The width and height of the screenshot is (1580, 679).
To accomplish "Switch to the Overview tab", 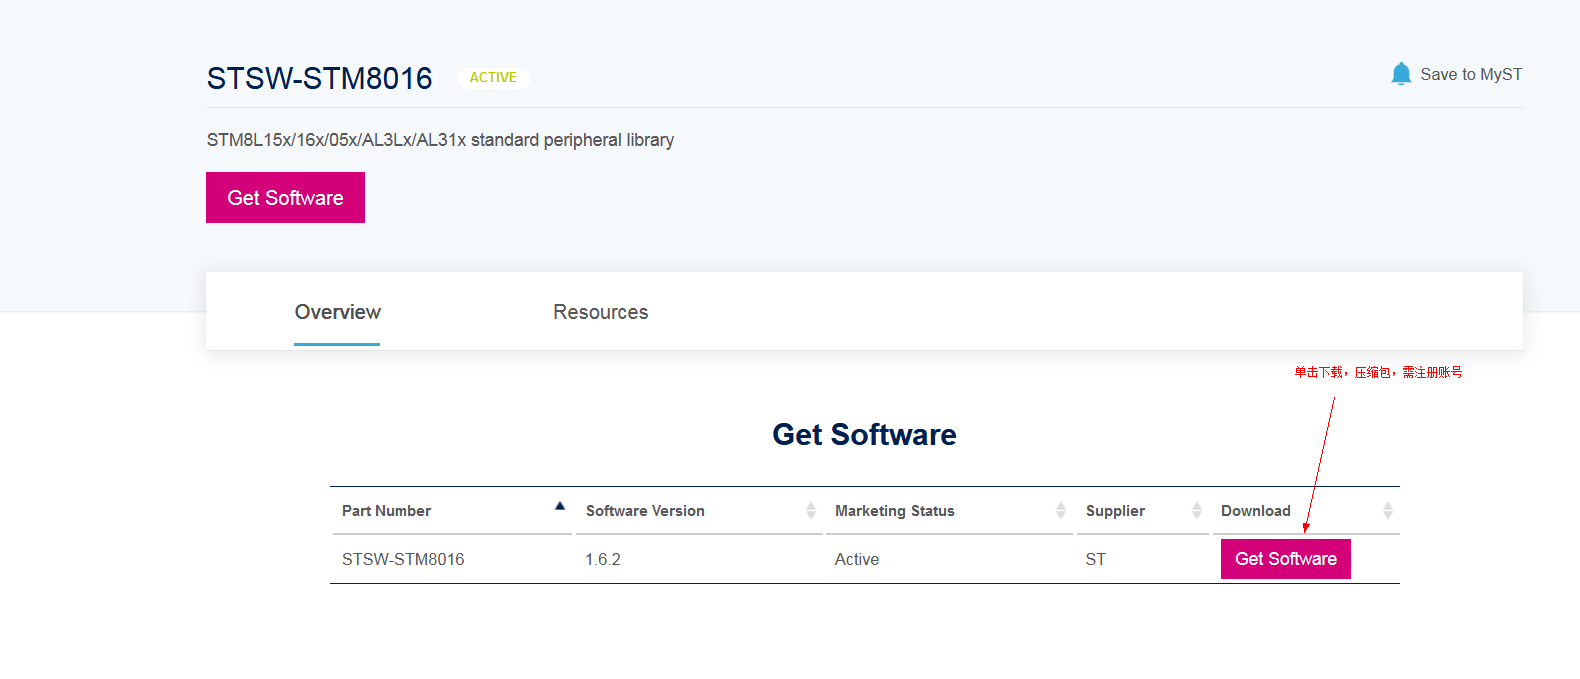I will pos(337,312).
